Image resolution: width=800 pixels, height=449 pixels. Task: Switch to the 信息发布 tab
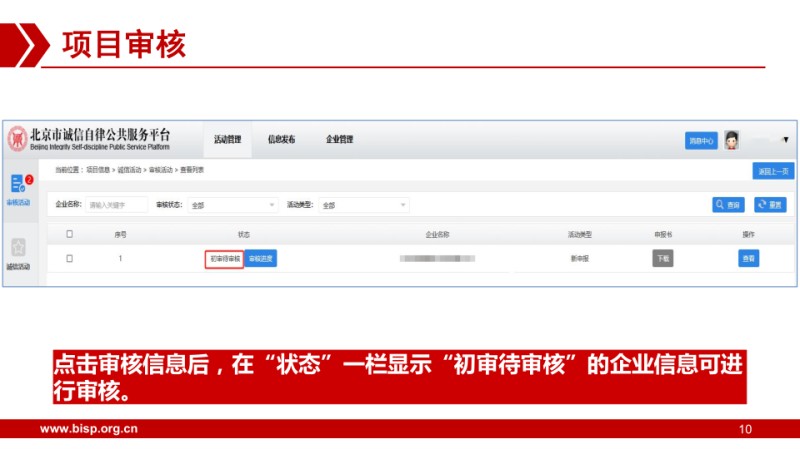pos(281,140)
